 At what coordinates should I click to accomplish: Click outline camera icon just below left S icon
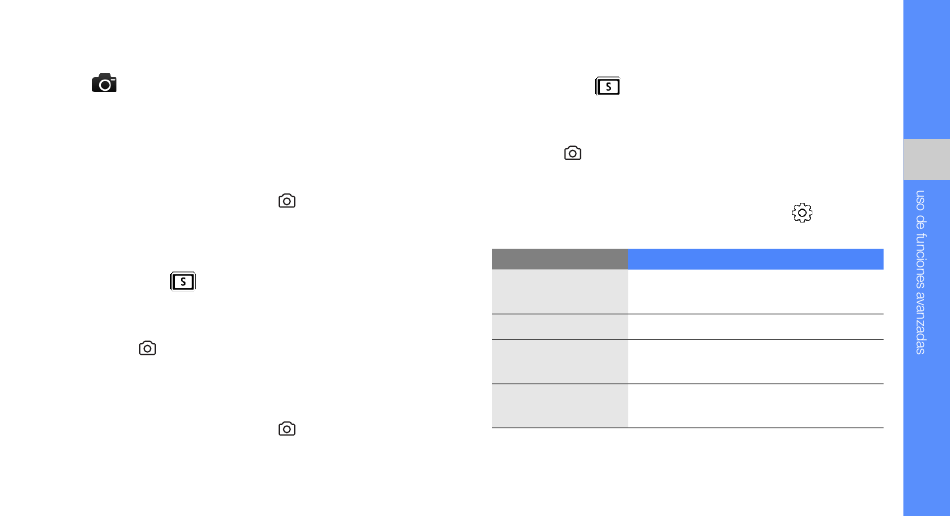click(x=147, y=348)
